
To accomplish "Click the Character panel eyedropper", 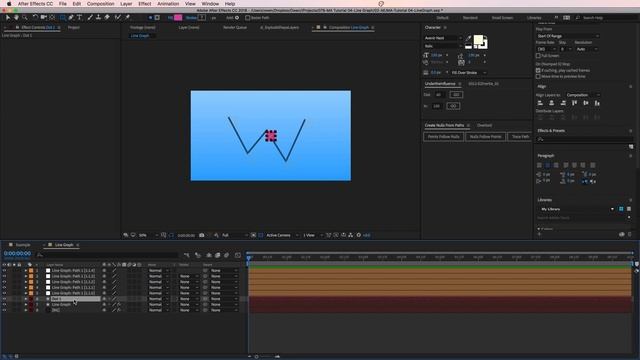I will (x=468, y=38).
